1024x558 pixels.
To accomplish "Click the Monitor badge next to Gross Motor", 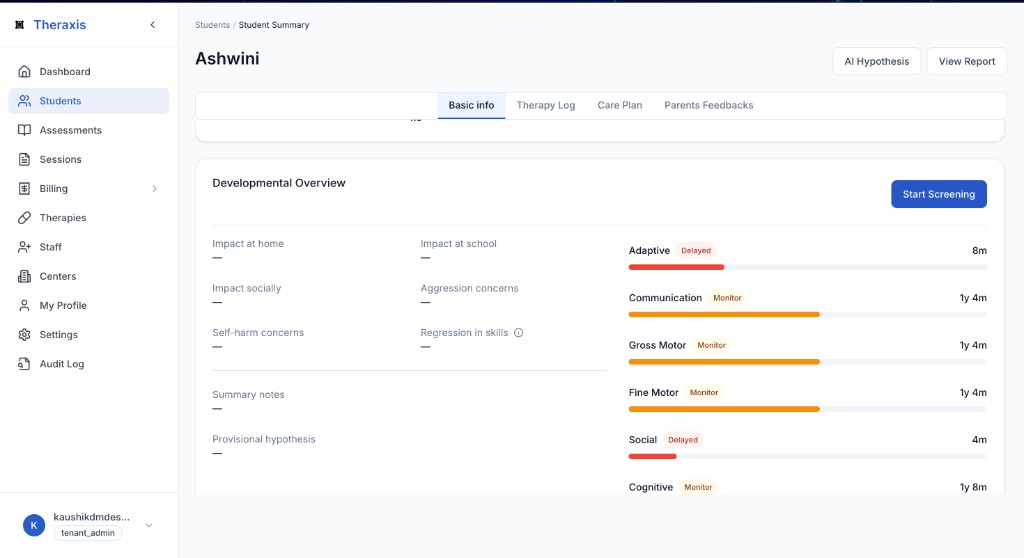I will [711, 345].
